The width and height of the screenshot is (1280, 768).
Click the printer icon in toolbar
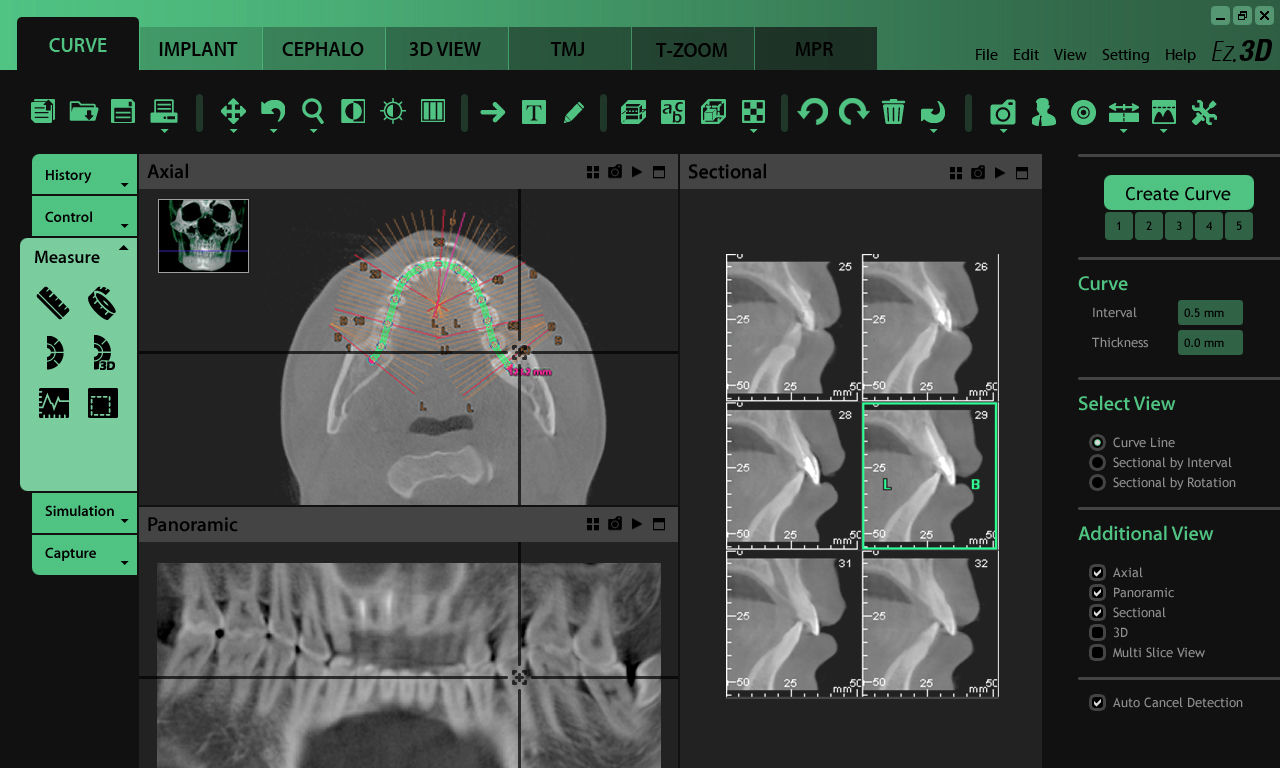point(164,111)
